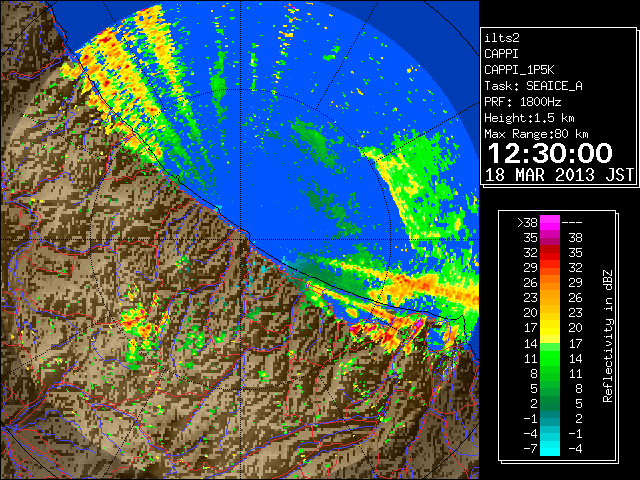Click the -7 legend value at bottom
This screenshot has height=480, width=640.
[530, 449]
